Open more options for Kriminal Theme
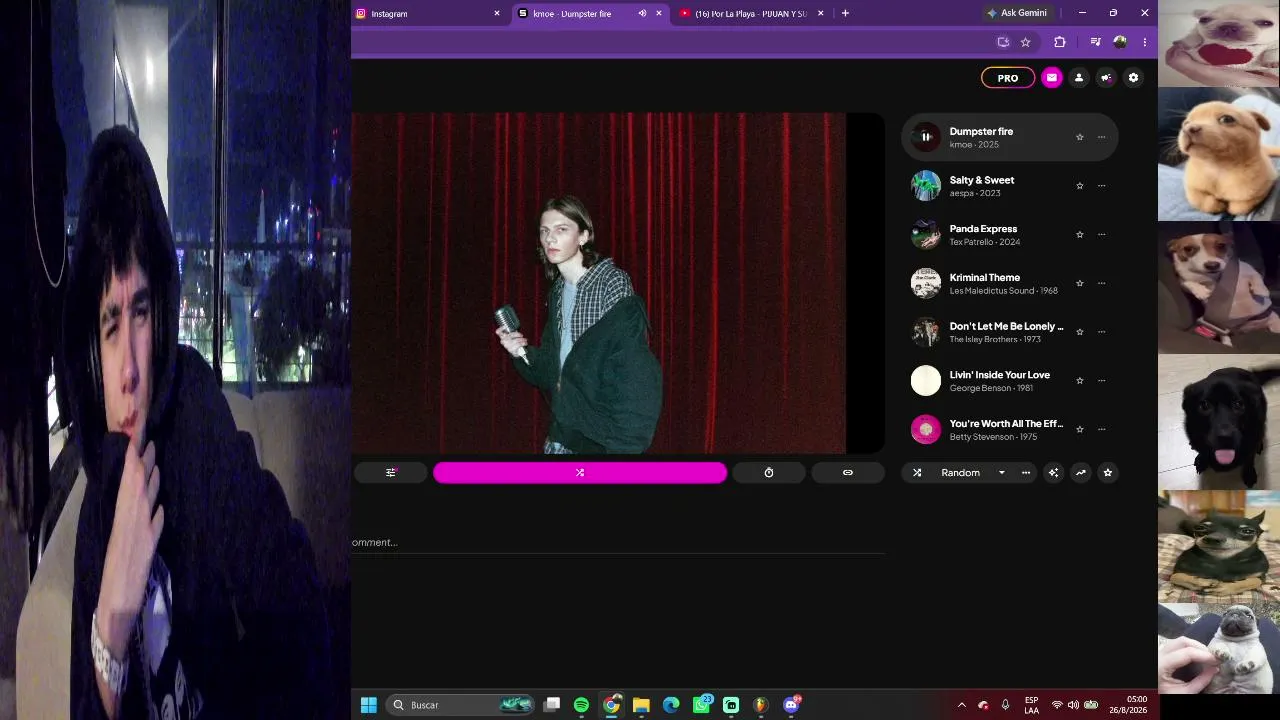This screenshot has height=720, width=1280. coord(1101,283)
